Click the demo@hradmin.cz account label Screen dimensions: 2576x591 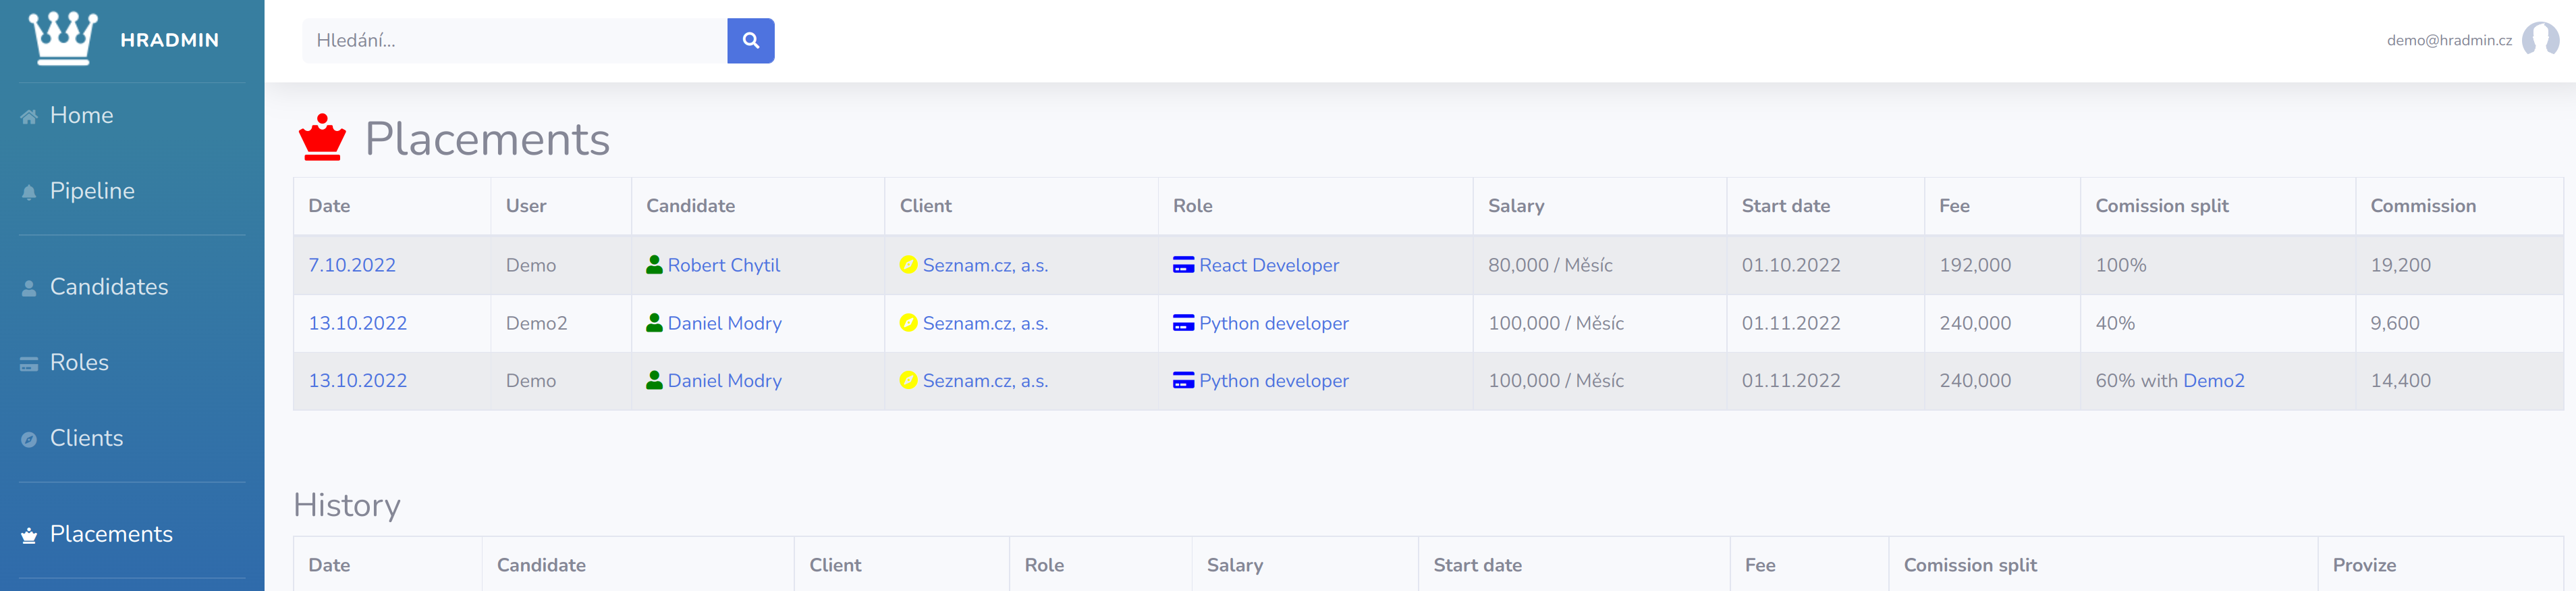click(2449, 41)
